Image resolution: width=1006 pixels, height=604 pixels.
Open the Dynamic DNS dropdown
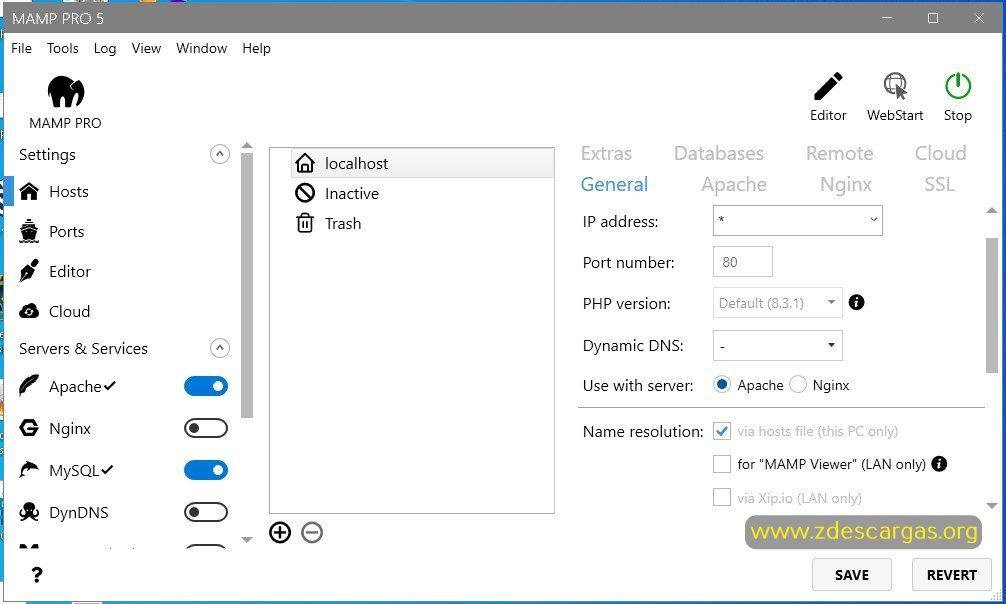[778, 345]
